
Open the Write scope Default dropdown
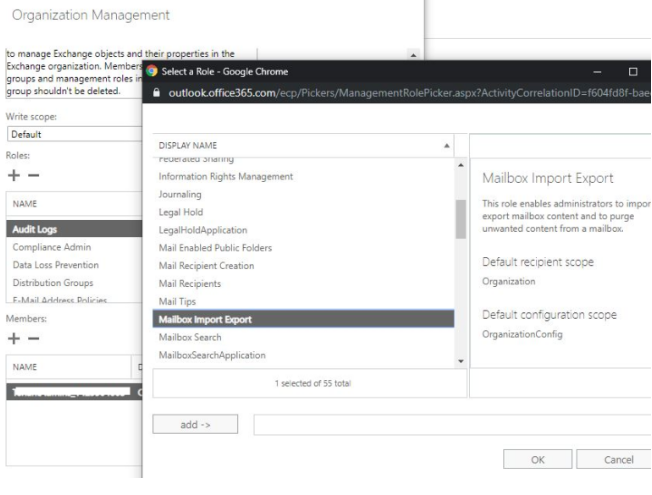(x=74, y=134)
